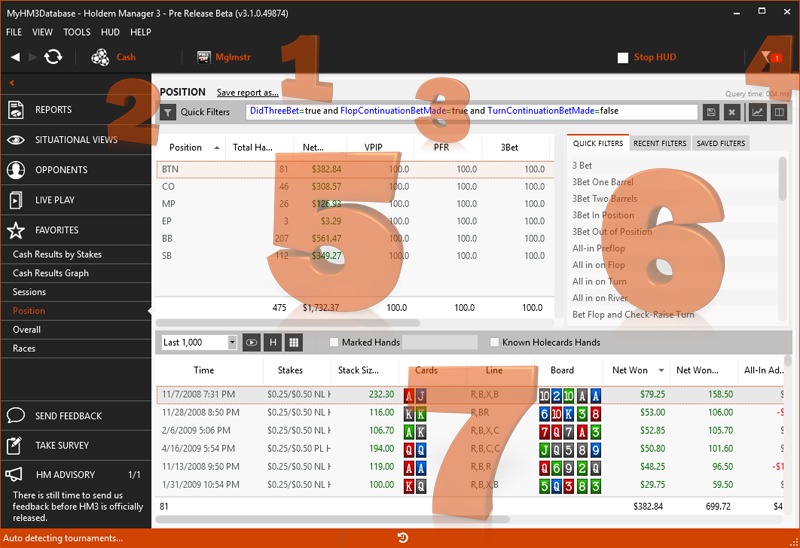Sort by Net Won column header
The height and width of the screenshot is (548, 800).
coord(636,370)
